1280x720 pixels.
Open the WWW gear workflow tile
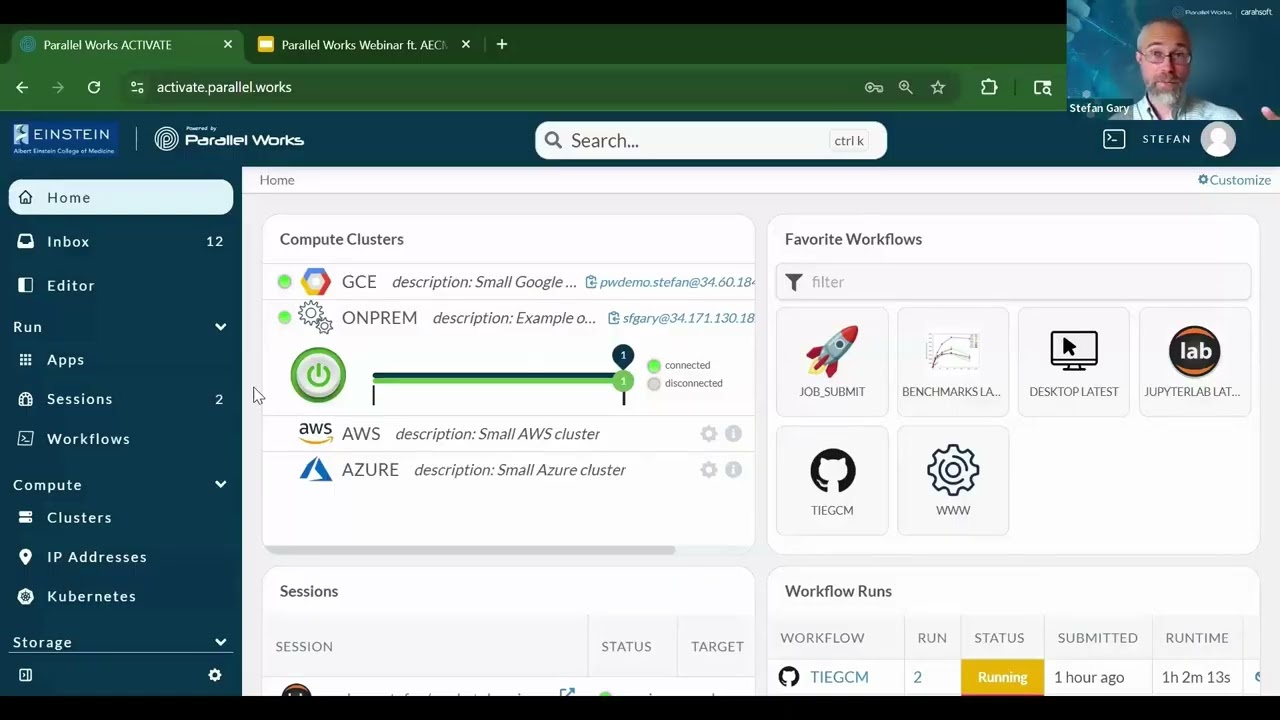point(953,480)
